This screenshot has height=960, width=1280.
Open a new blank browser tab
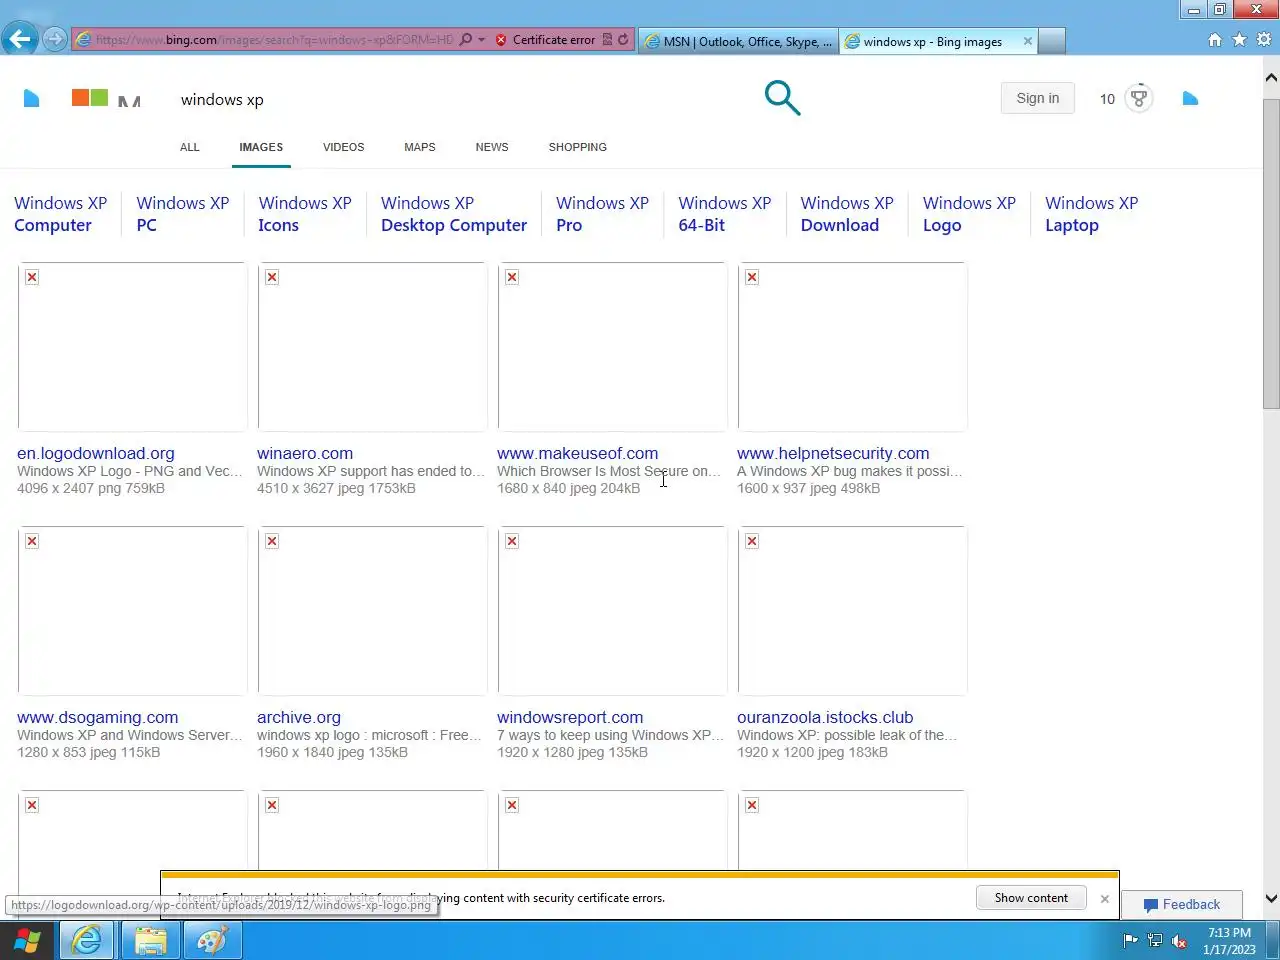1052,41
